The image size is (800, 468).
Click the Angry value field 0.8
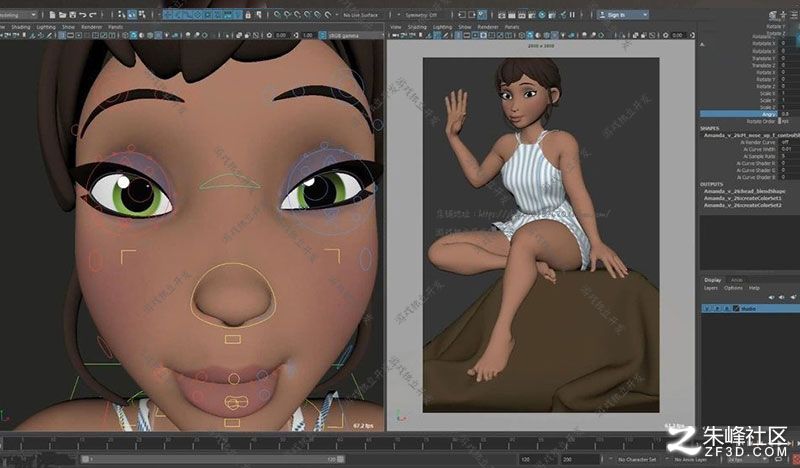[x=790, y=114]
